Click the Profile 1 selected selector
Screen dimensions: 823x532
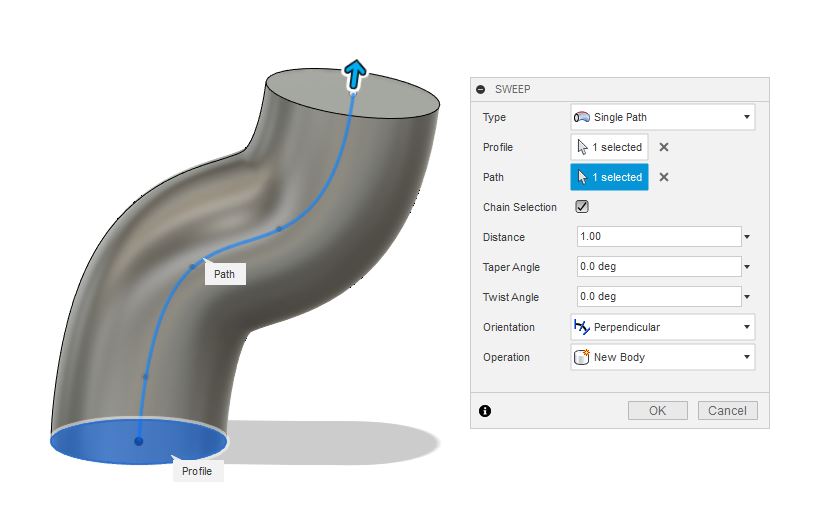coord(609,147)
